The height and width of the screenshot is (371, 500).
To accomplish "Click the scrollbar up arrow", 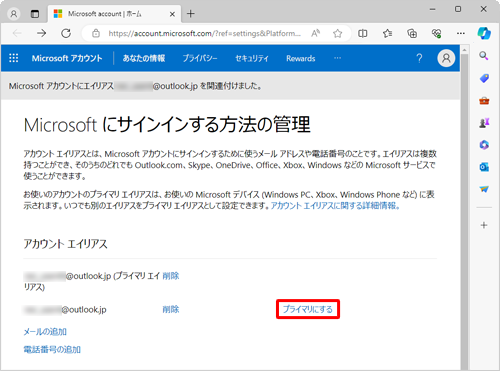I will tap(464, 50).
